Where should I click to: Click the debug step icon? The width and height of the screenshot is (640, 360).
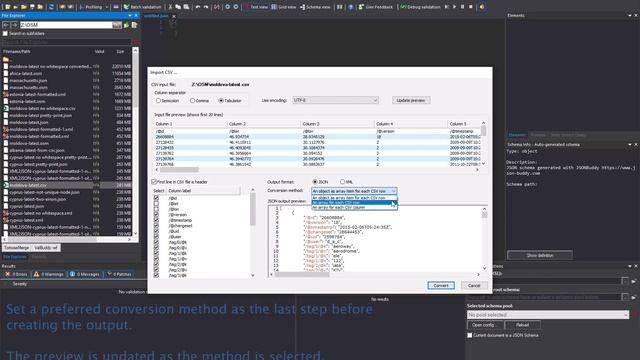click(x=447, y=7)
